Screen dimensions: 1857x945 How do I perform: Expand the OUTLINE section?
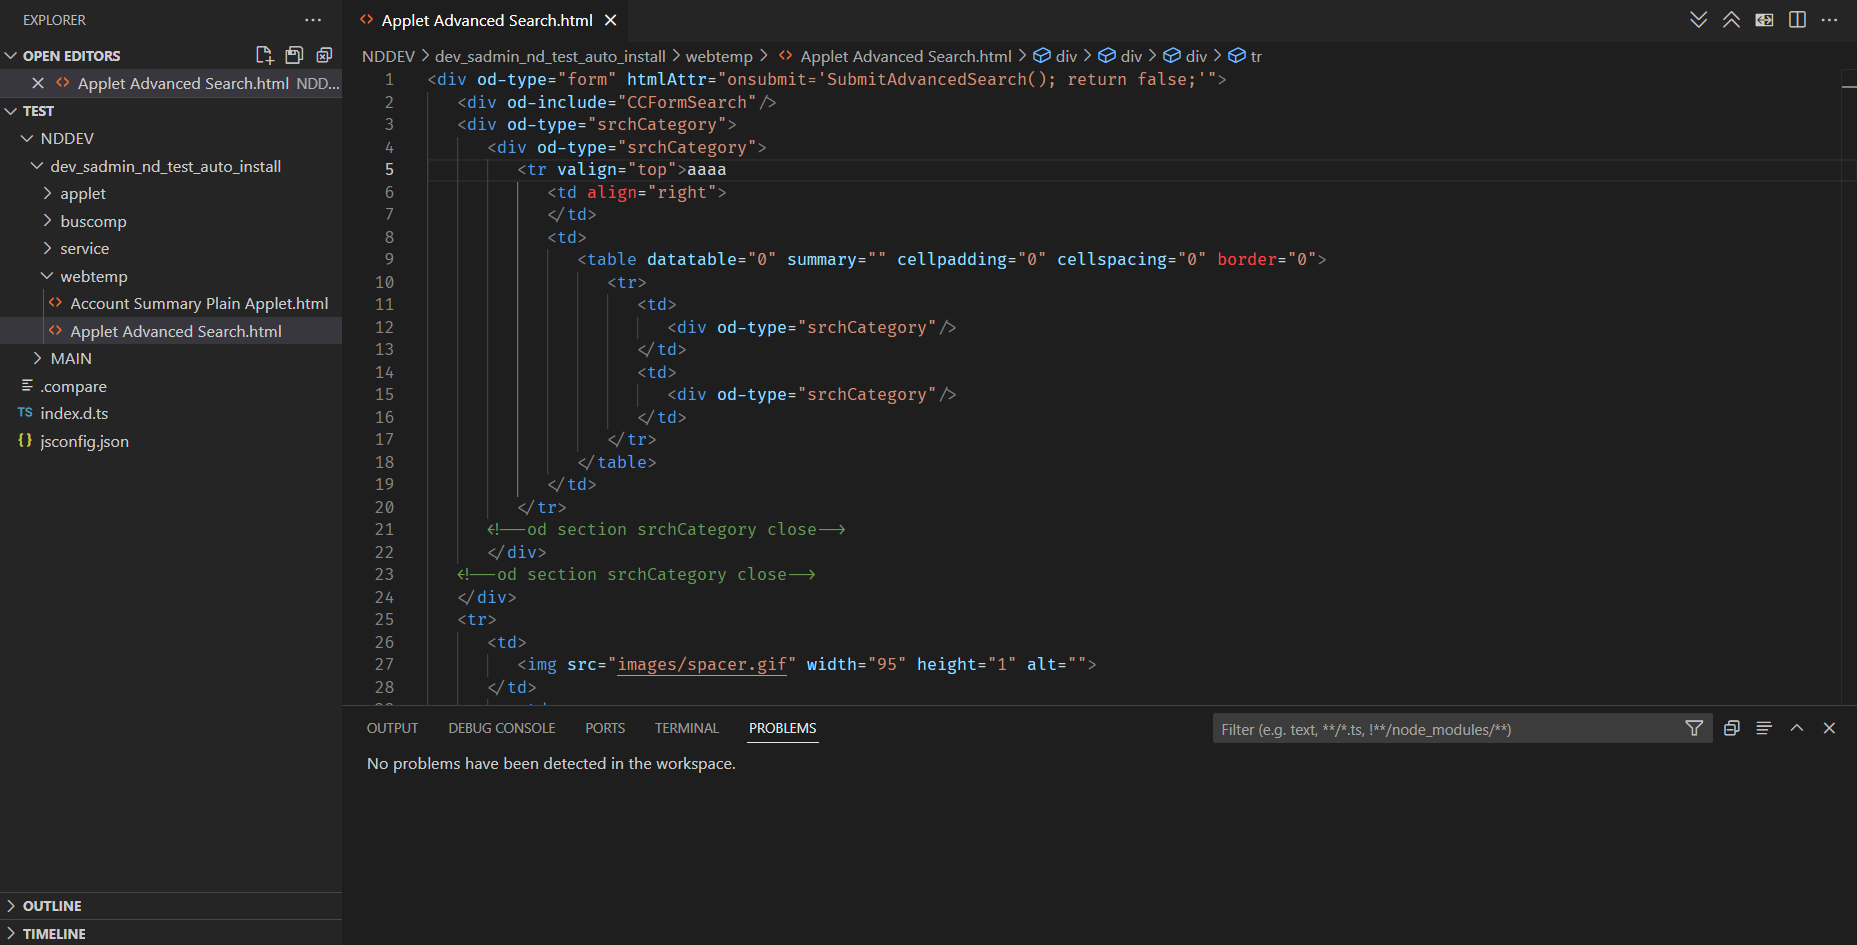point(11,906)
